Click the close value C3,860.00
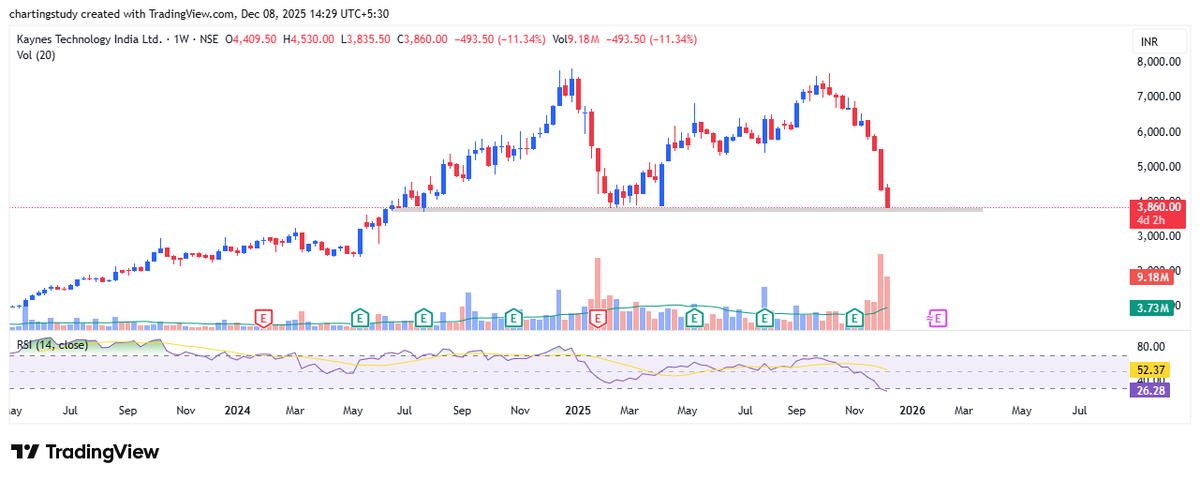 click(x=424, y=39)
